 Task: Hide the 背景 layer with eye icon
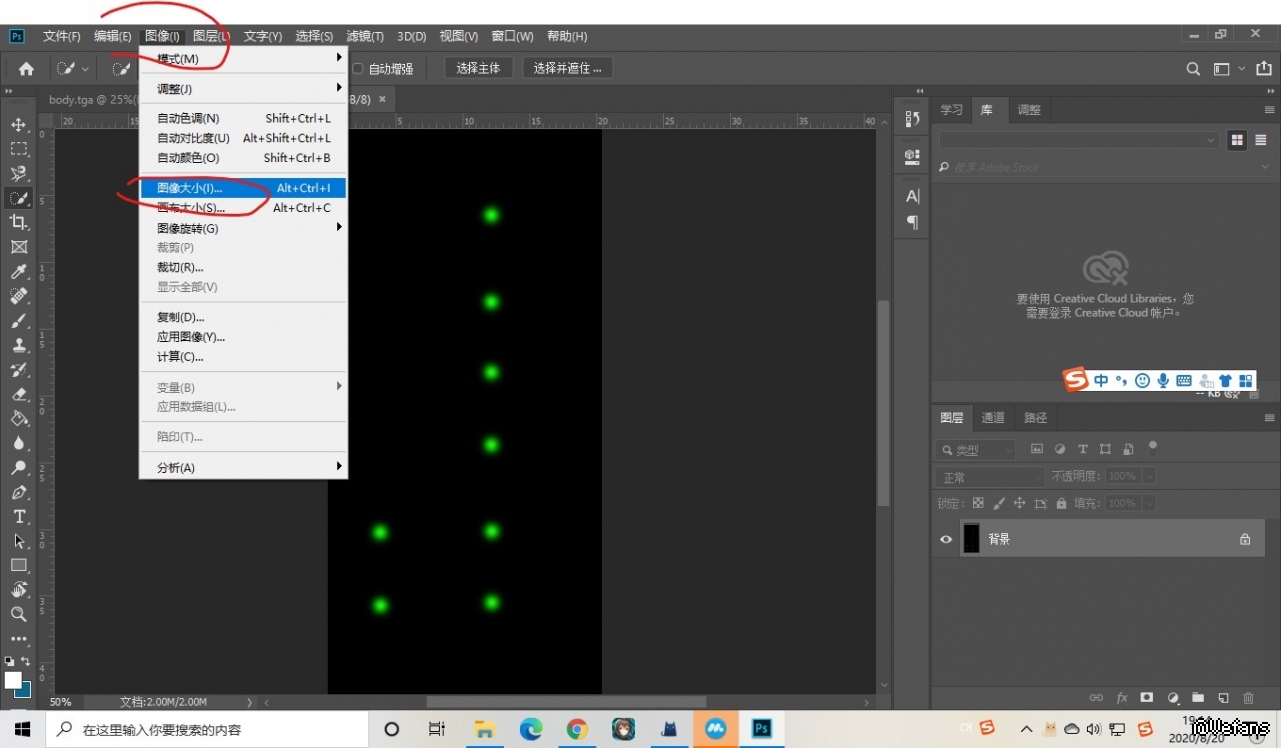(946, 539)
